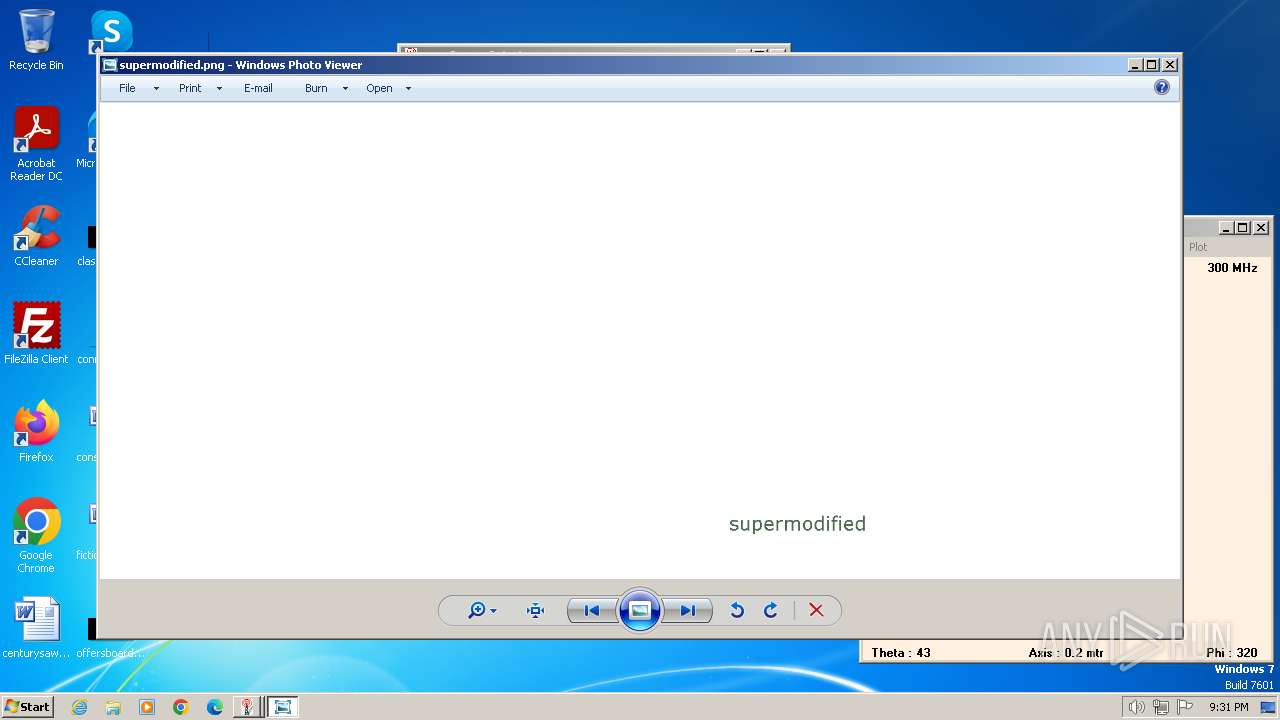Image resolution: width=1280 pixels, height=720 pixels.
Task: Open Microsoft Edge from the taskbar
Action: [215, 707]
